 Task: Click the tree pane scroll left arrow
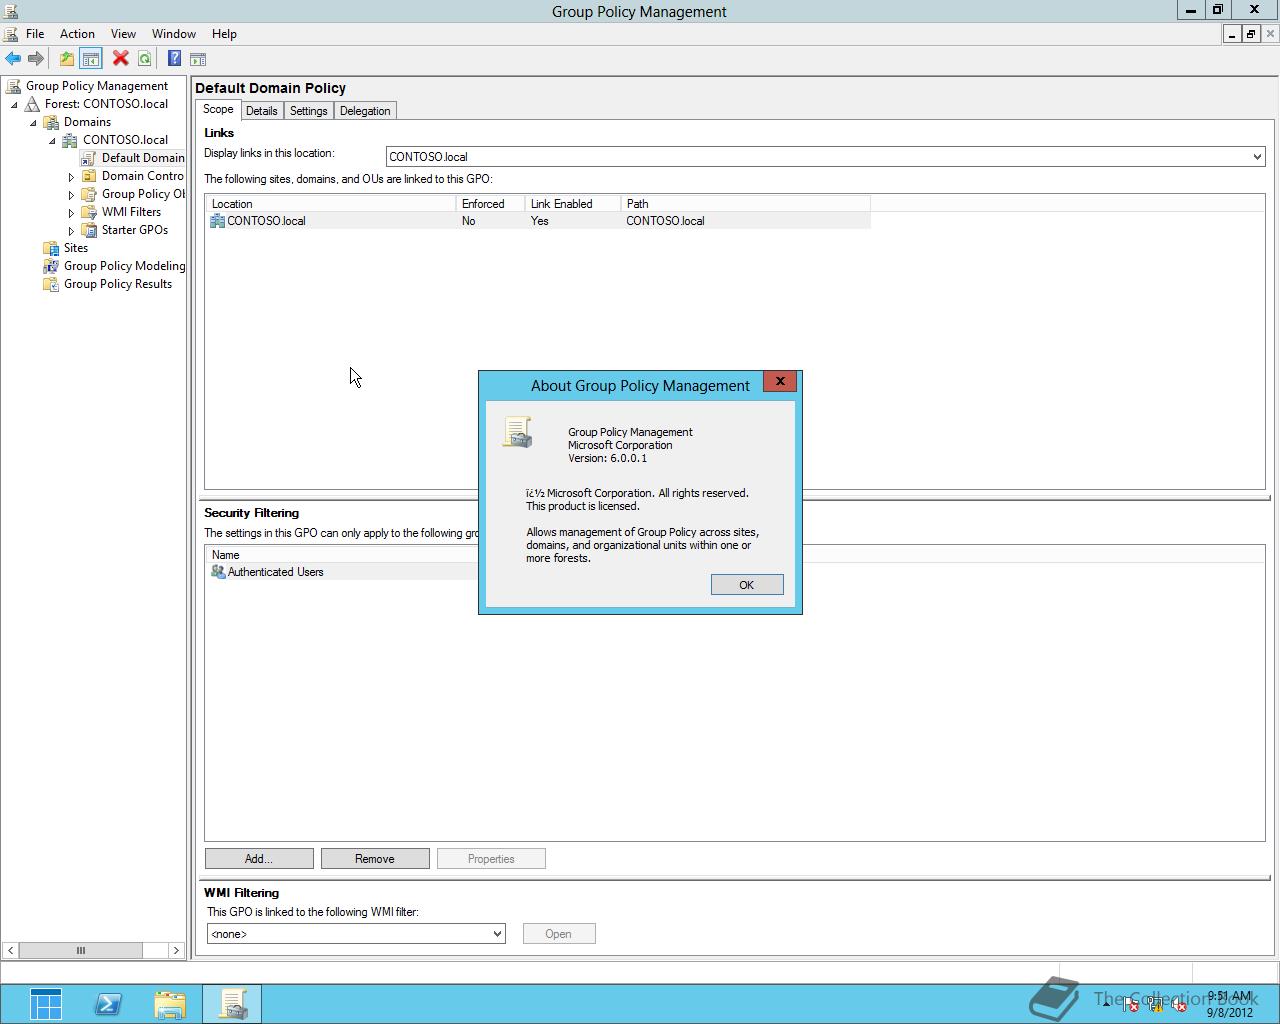click(10, 951)
